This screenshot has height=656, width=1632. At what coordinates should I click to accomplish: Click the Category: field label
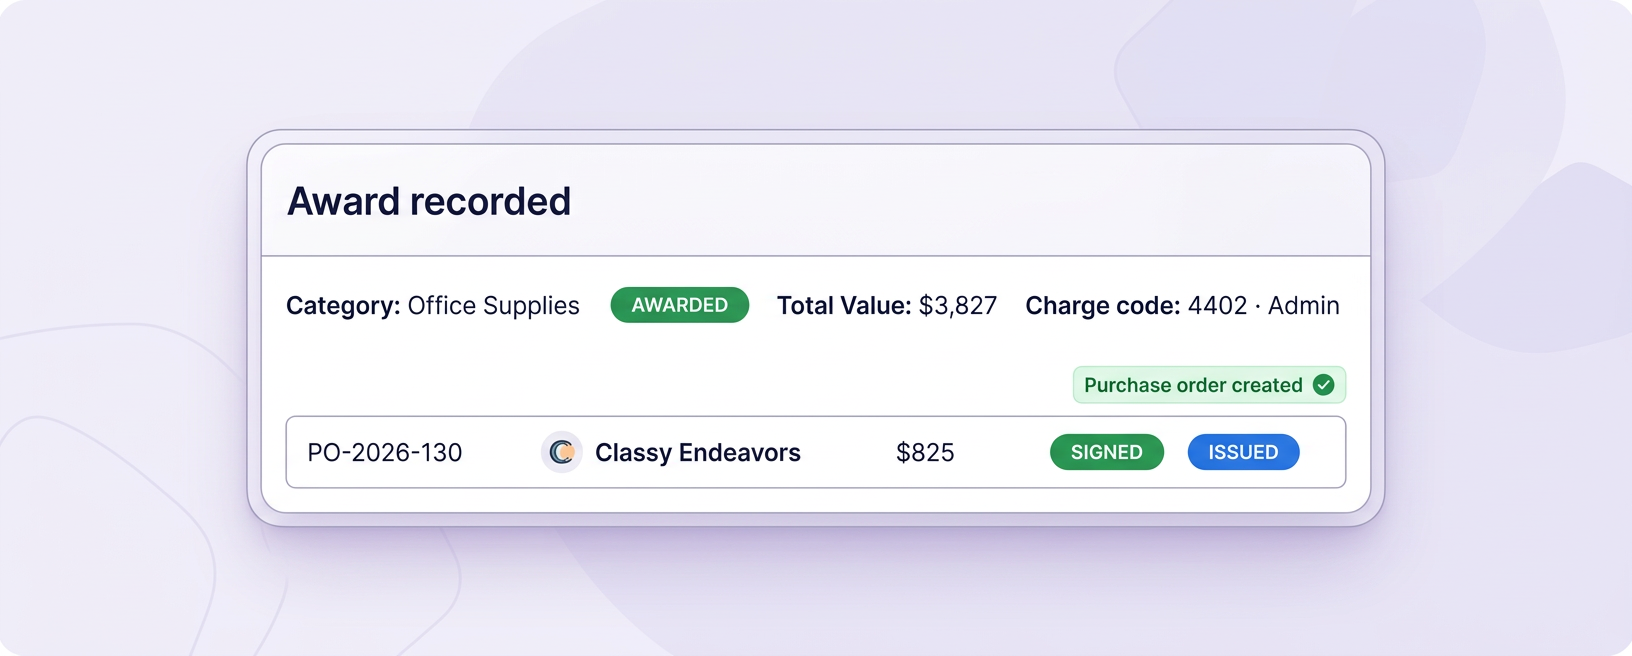(x=343, y=306)
